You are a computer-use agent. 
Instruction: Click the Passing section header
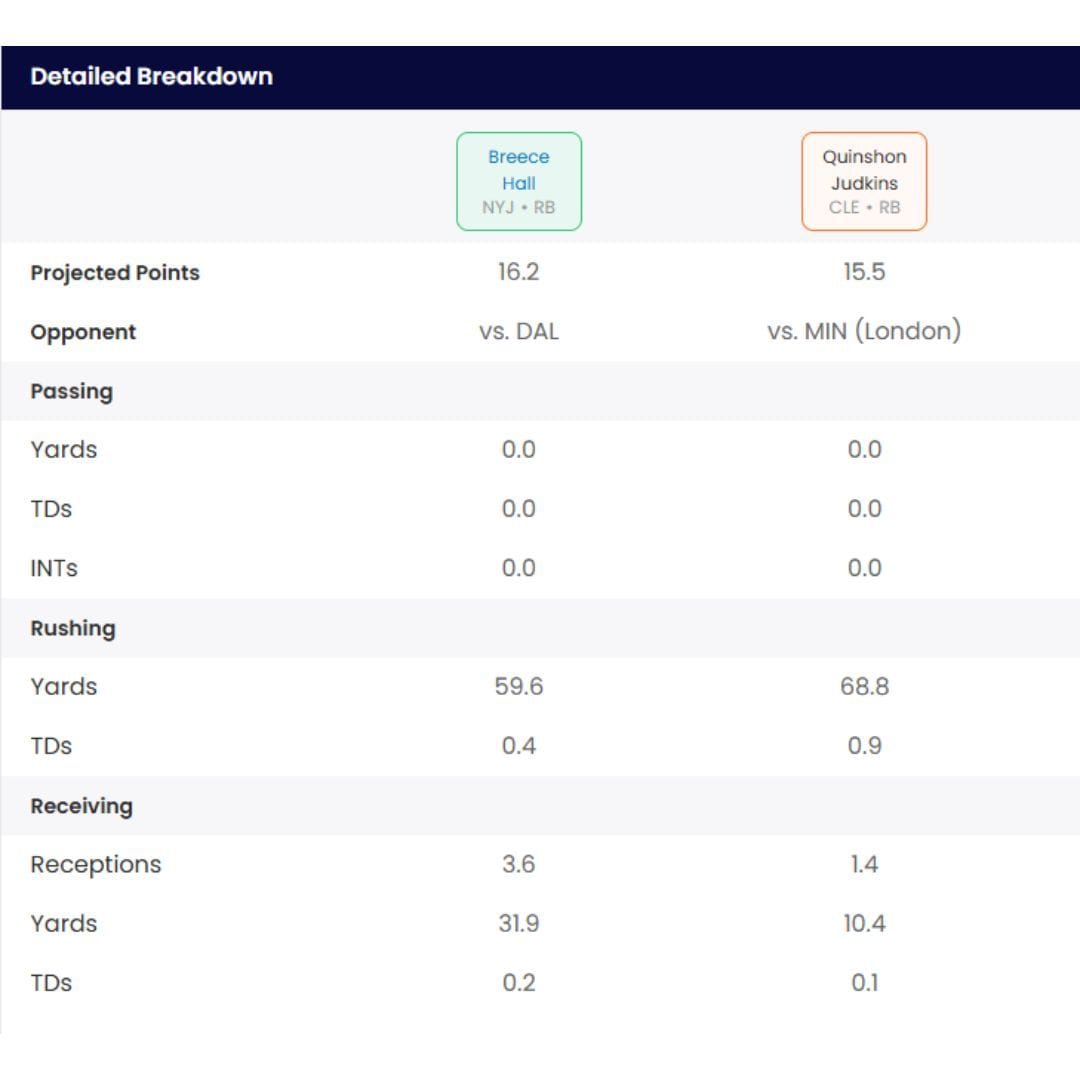point(71,391)
